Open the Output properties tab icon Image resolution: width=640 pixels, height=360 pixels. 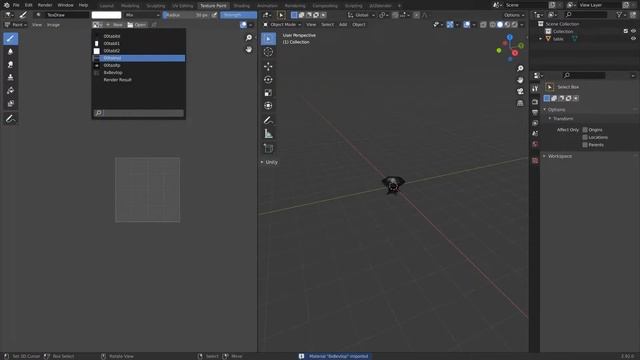535,112
